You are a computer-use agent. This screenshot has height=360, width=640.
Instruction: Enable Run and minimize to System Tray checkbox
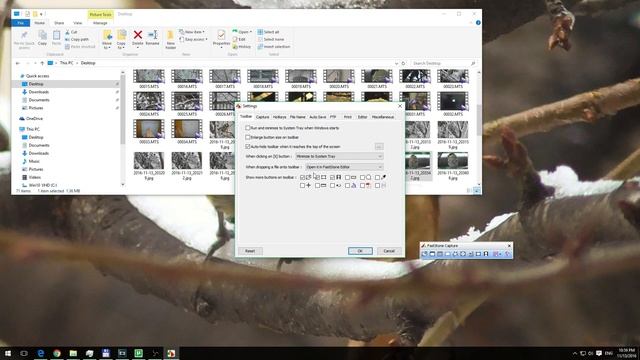[x=248, y=128]
